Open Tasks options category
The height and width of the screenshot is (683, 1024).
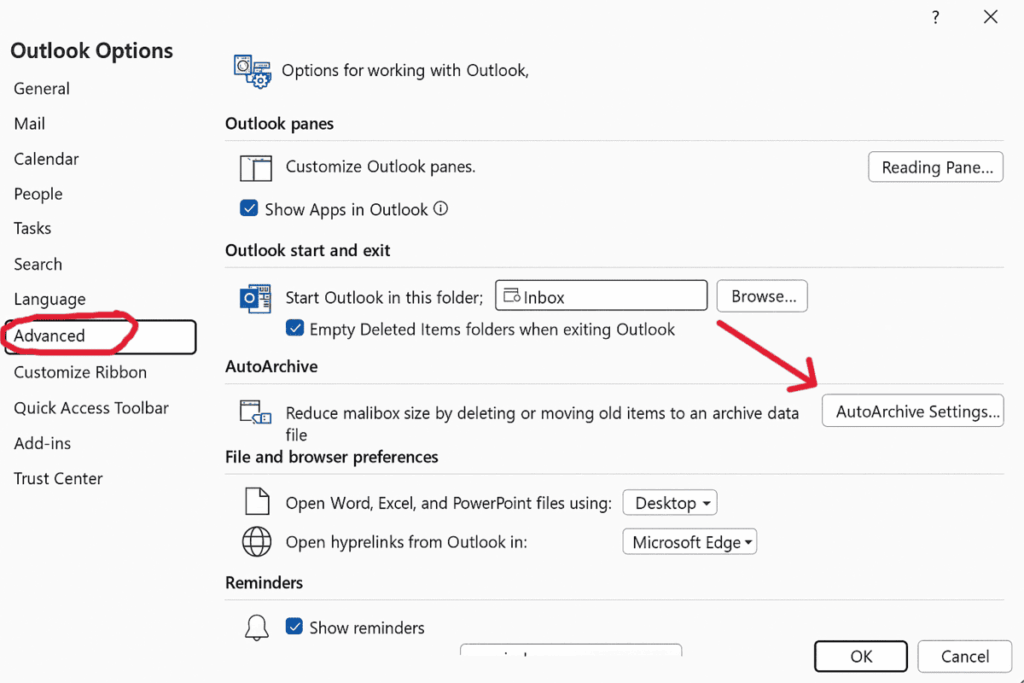pos(32,229)
